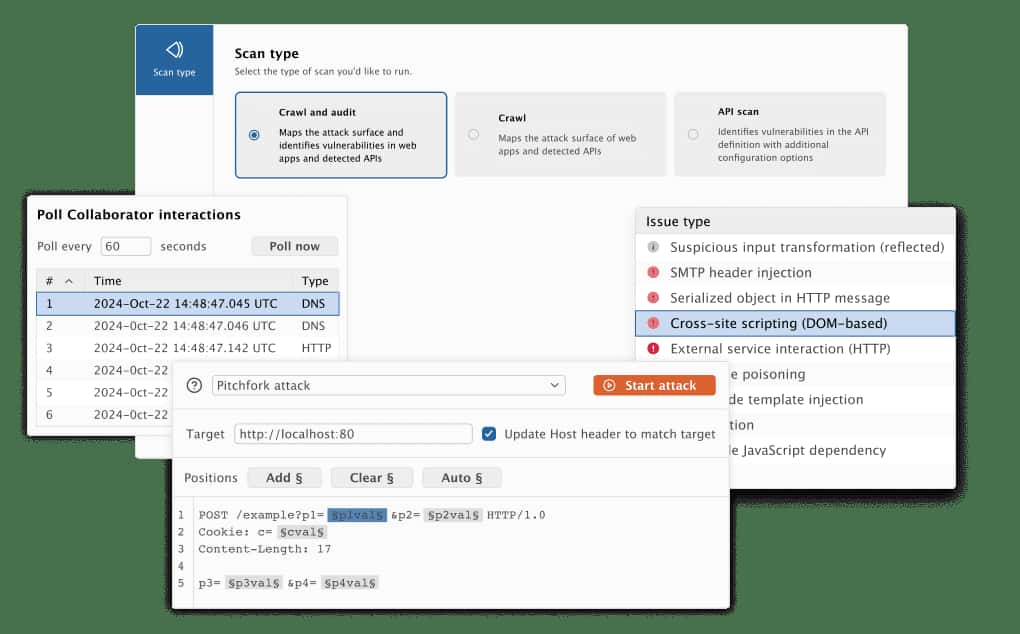Click the Poll now button

pos(294,246)
